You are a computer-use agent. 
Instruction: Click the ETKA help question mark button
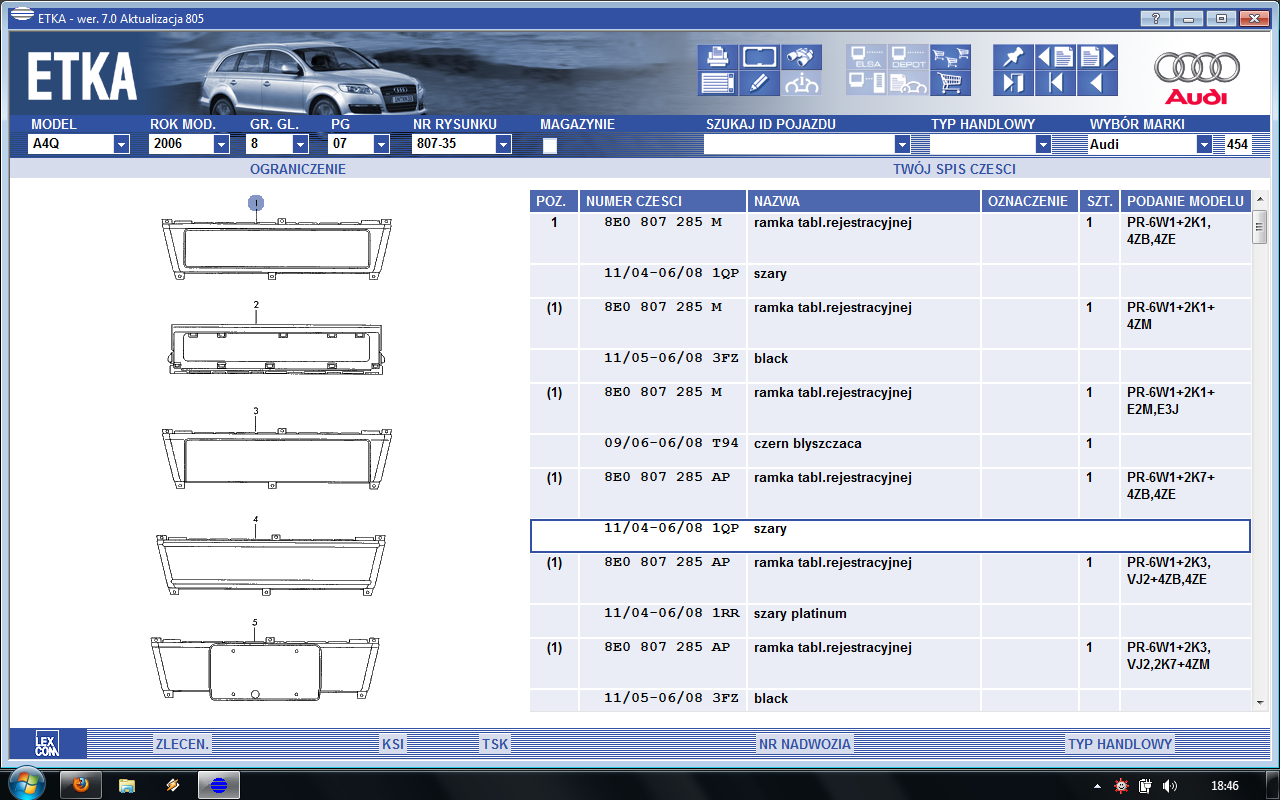point(1155,18)
